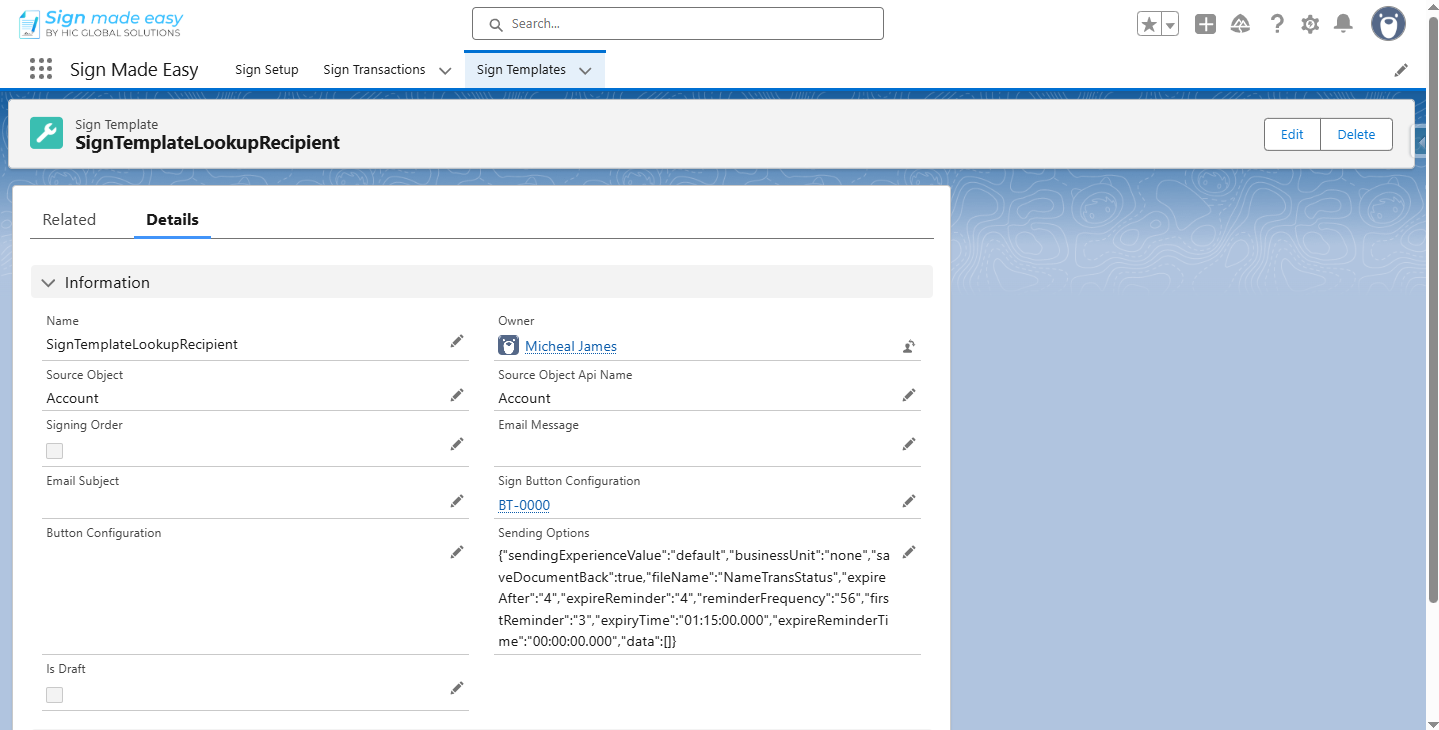Edit the Name field pencil icon
Viewport: 1439px width, 730px height.
click(x=457, y=342)
